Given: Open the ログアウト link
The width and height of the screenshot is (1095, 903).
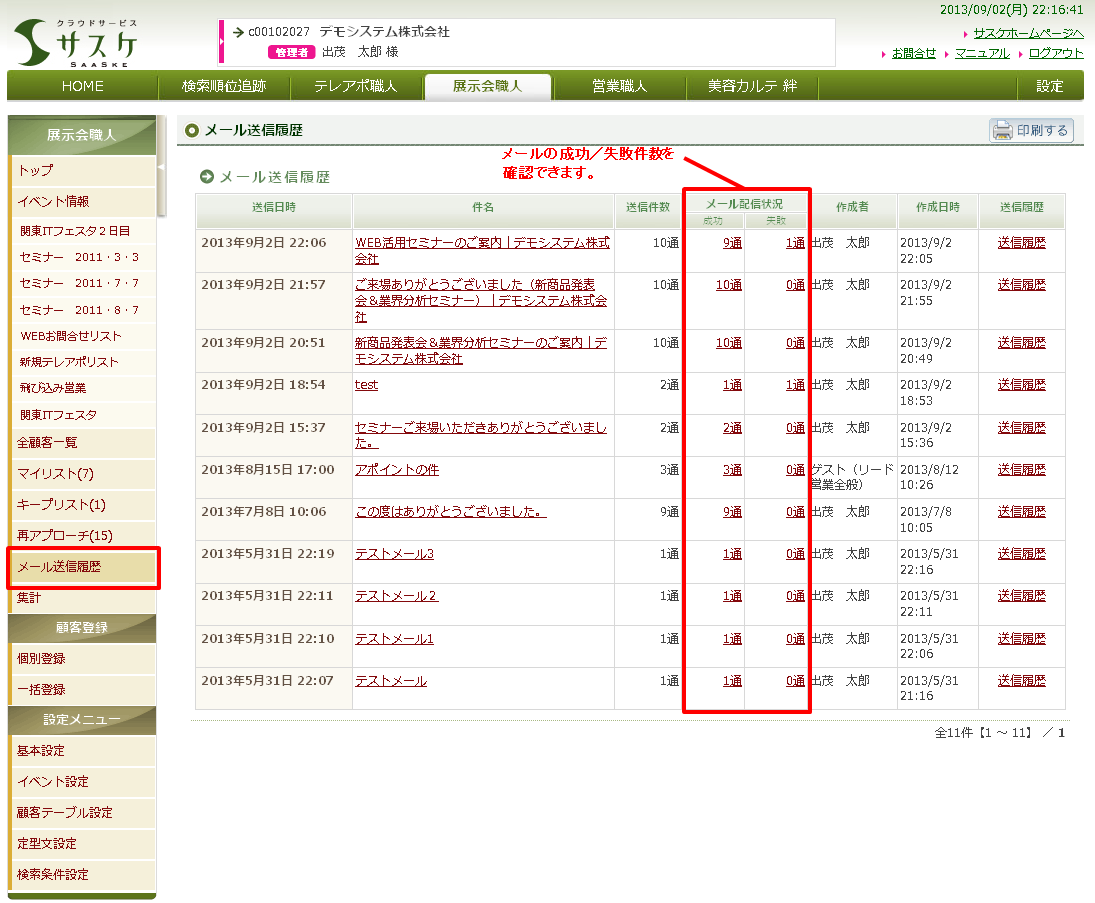Looking at the screenshot, I should click(x=1056, y=53).
